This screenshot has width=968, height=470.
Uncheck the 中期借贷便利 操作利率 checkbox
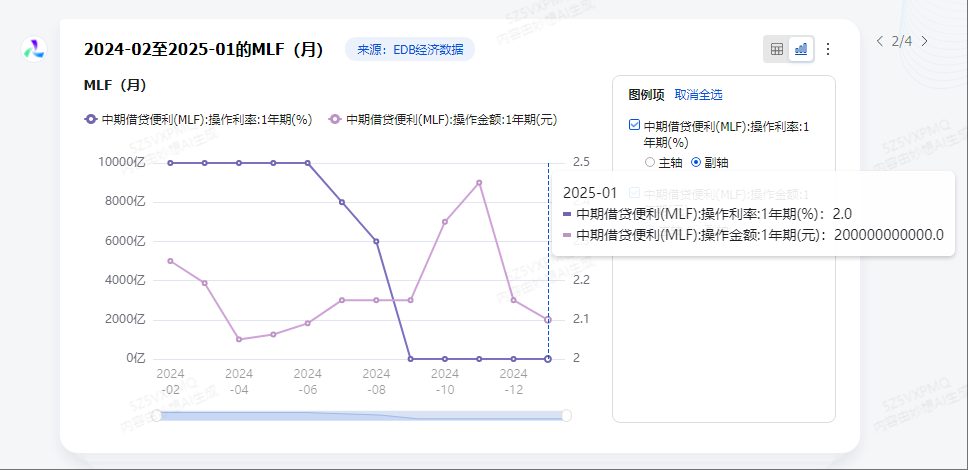point(634,126)
